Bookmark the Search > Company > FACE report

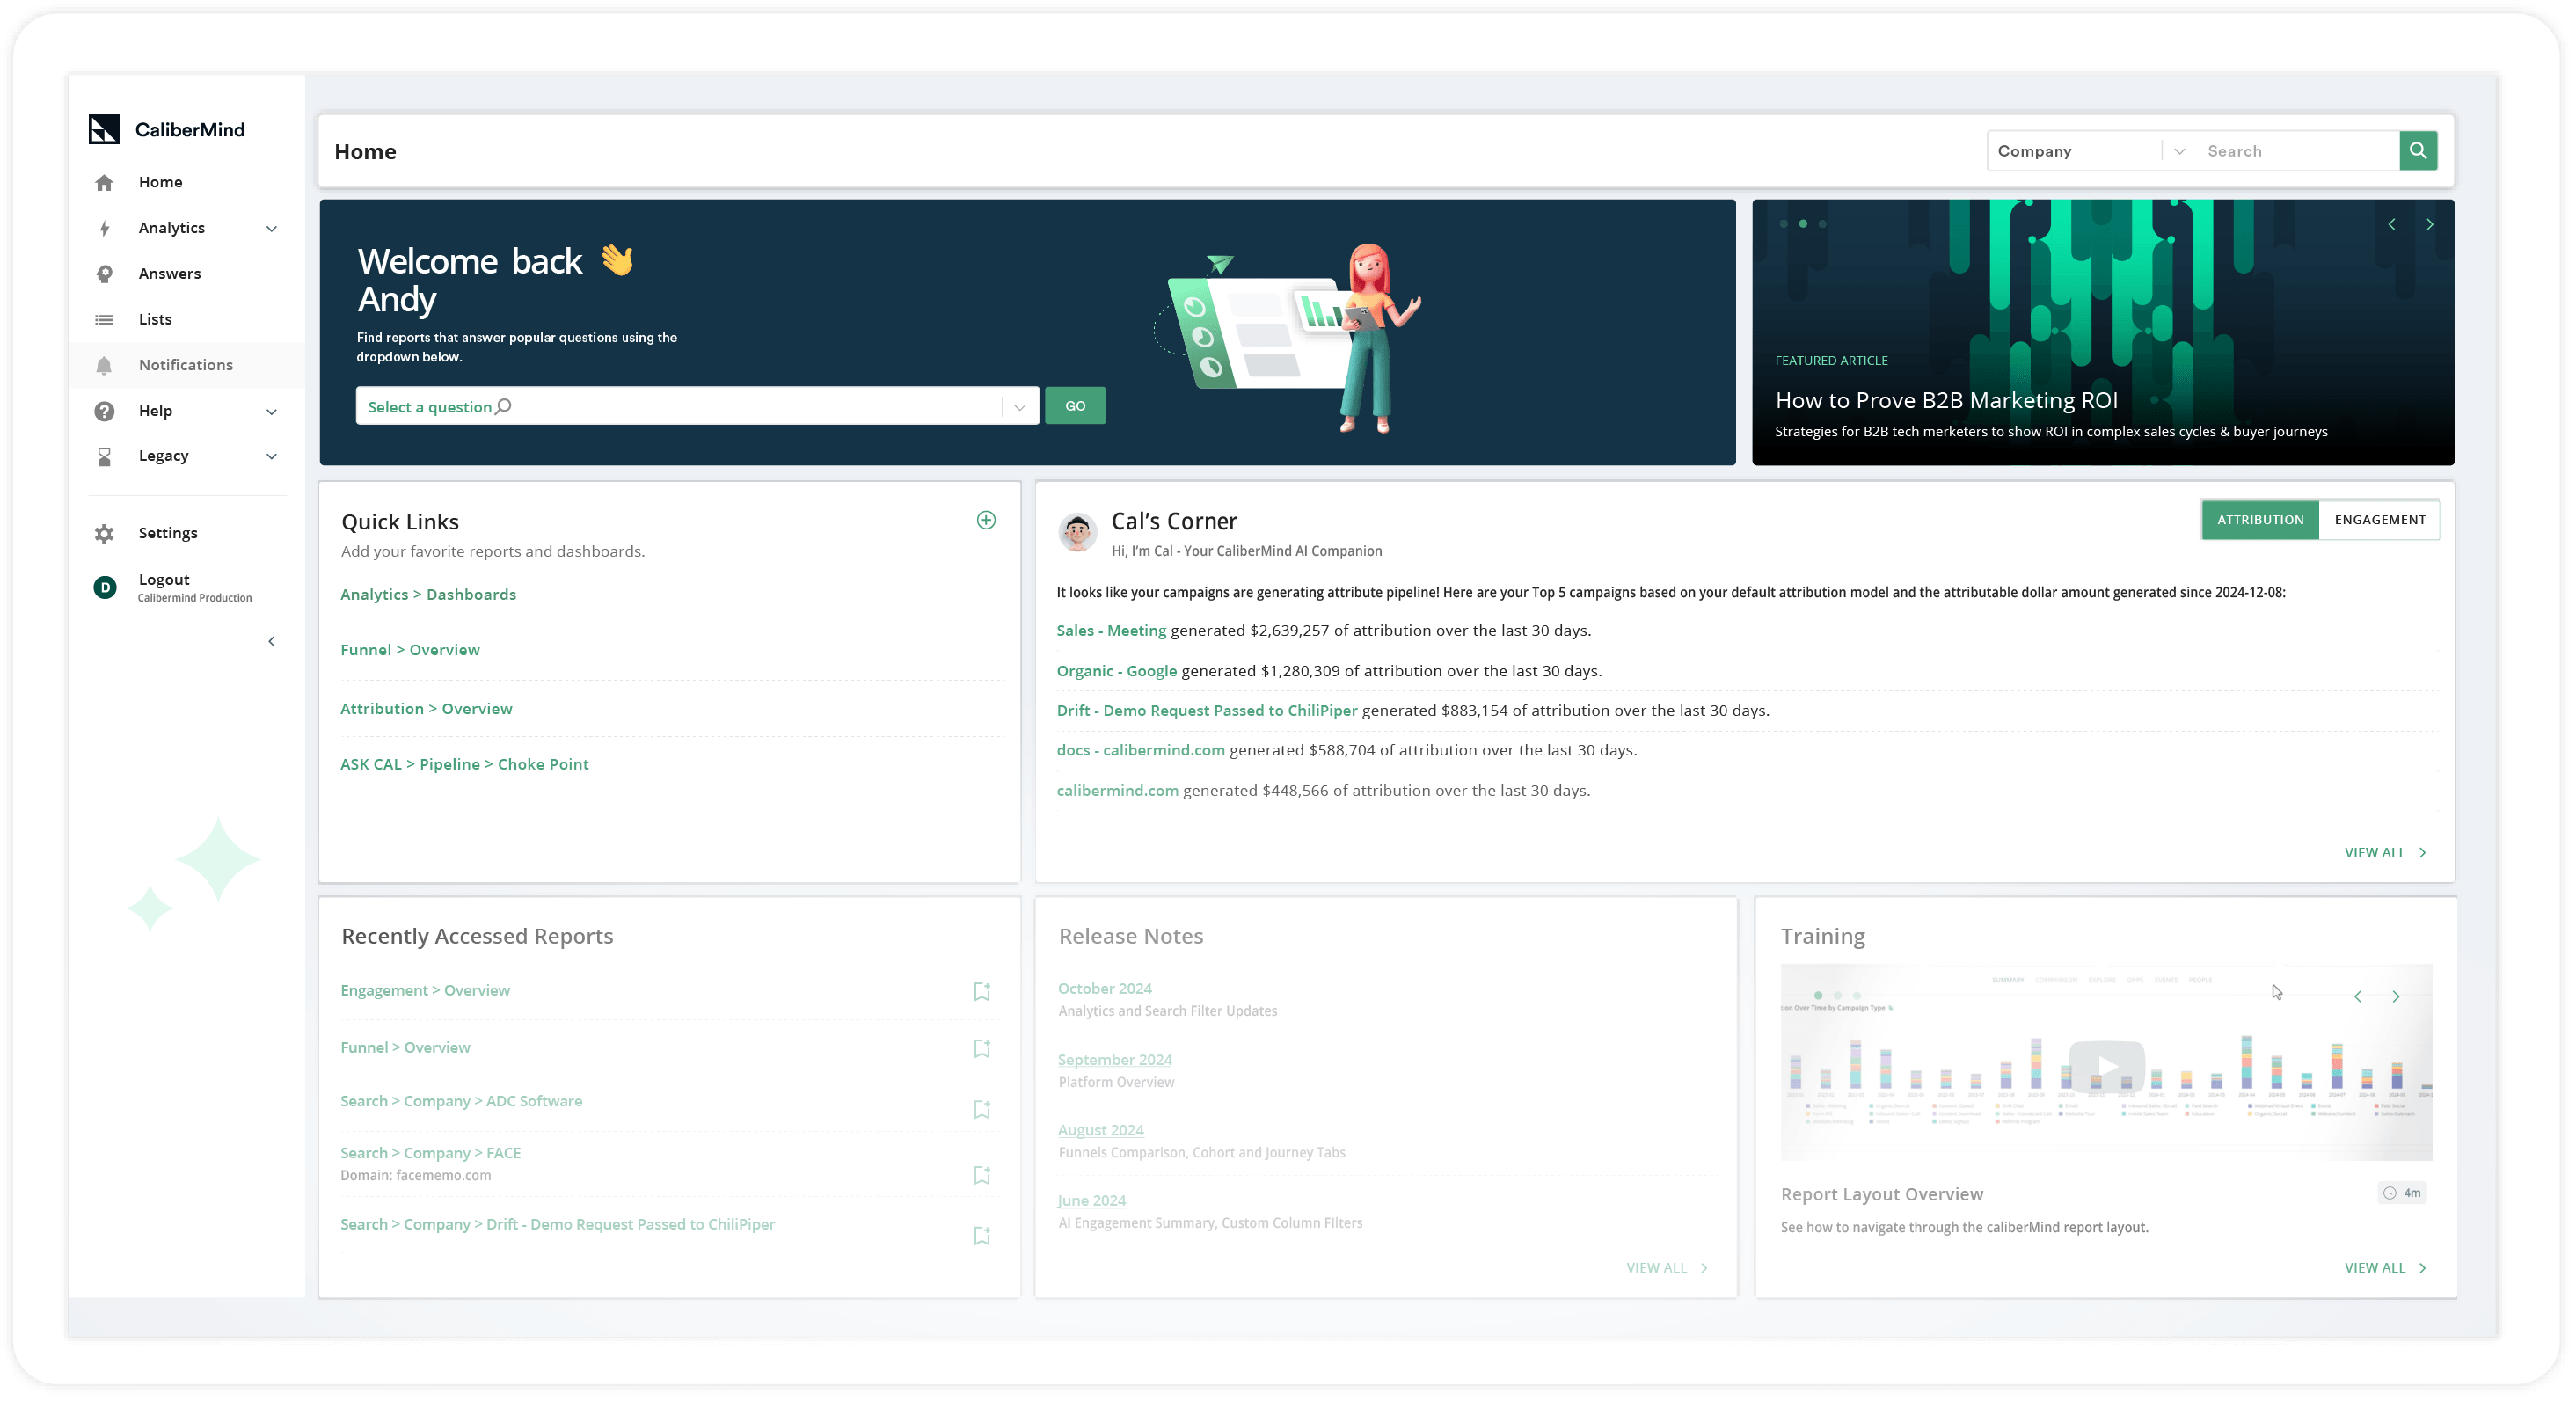pyautogui.click(x=982, y=1175)
